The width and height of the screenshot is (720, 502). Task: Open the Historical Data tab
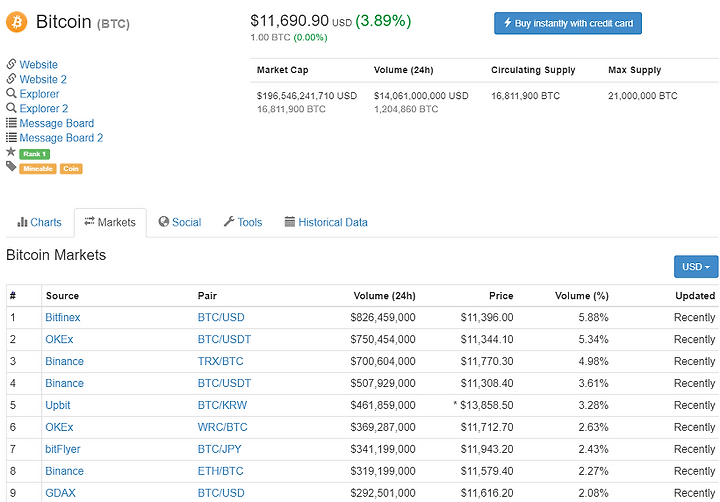coord(326,222)
